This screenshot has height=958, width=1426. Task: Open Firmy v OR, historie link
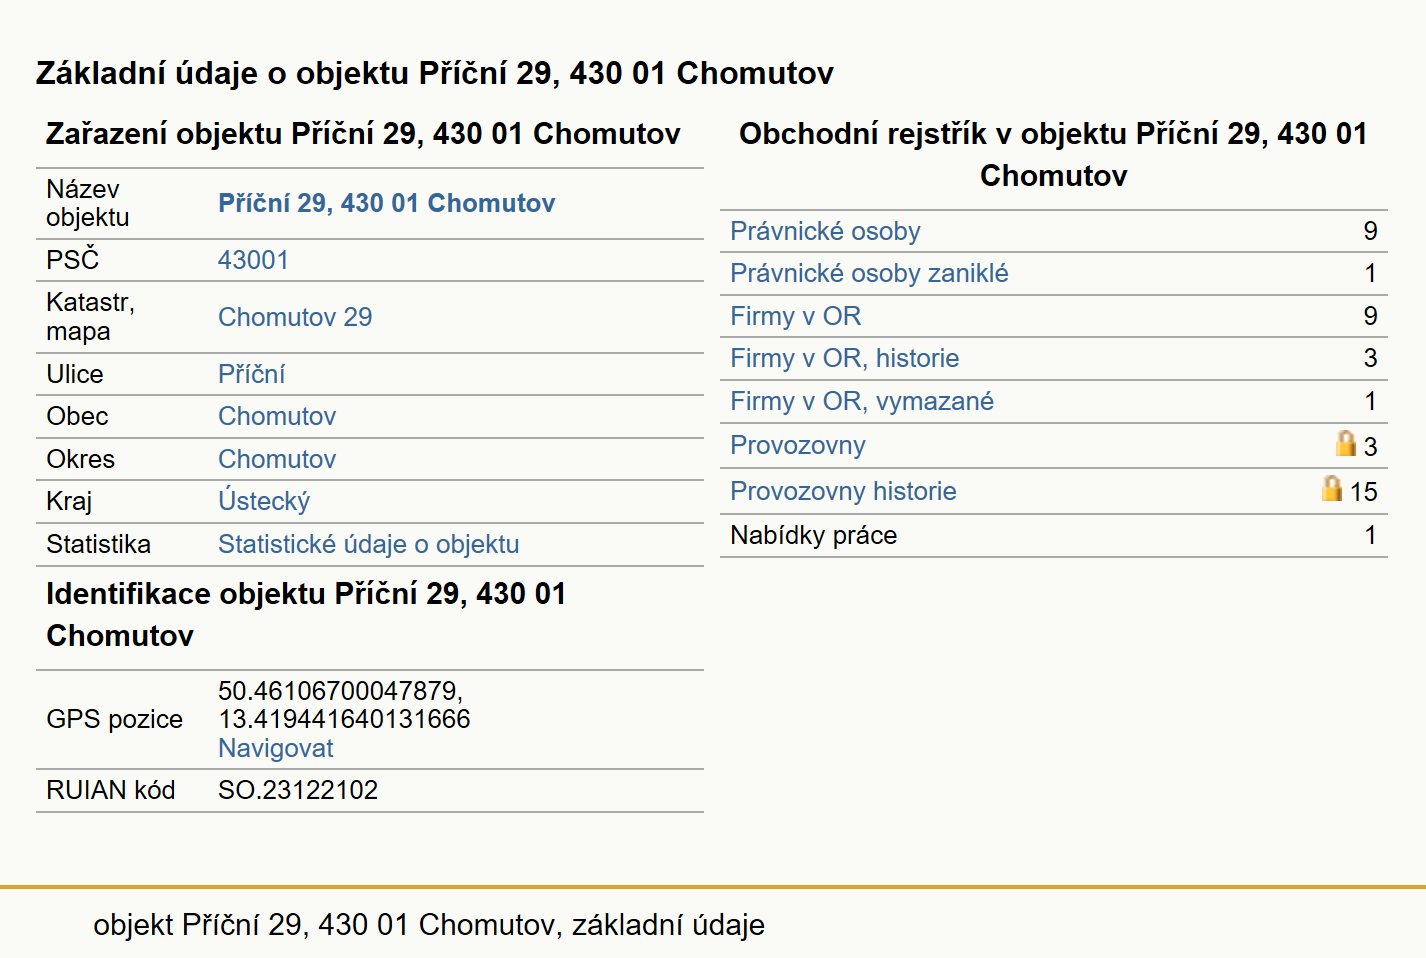pos(844,358)
